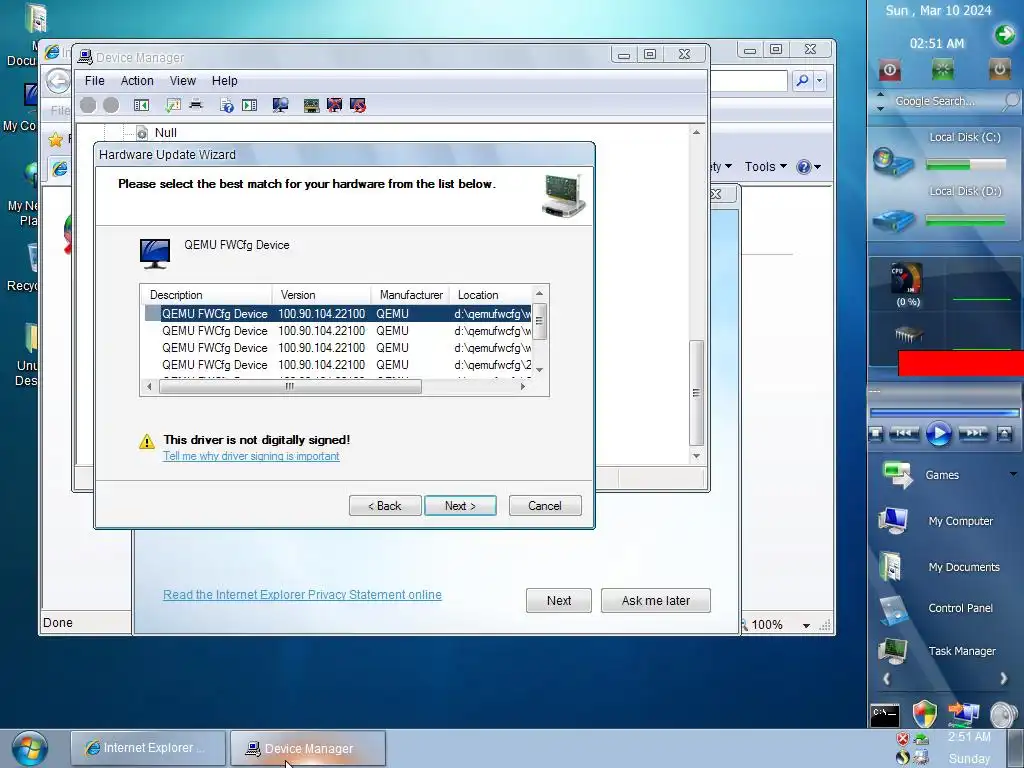Click the sidebar search magnifier icon

(x=1011, y=101)
